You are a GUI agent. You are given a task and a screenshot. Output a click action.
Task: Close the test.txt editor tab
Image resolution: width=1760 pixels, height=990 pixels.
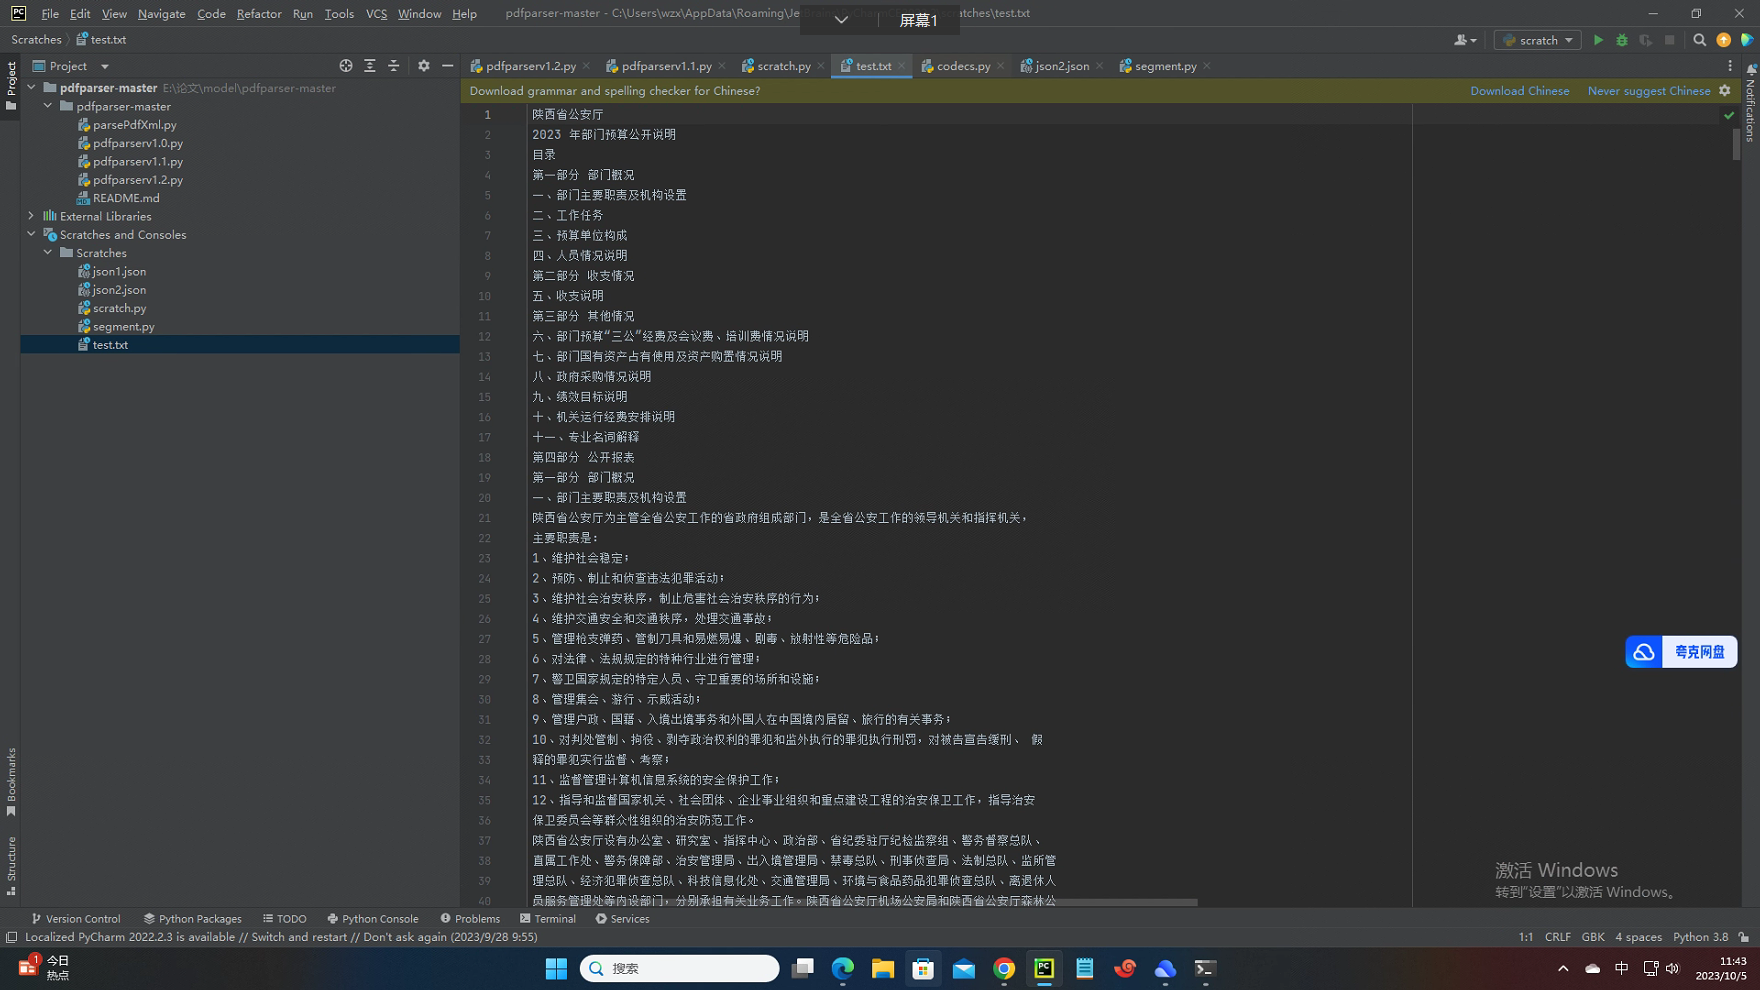click(902, 66)
